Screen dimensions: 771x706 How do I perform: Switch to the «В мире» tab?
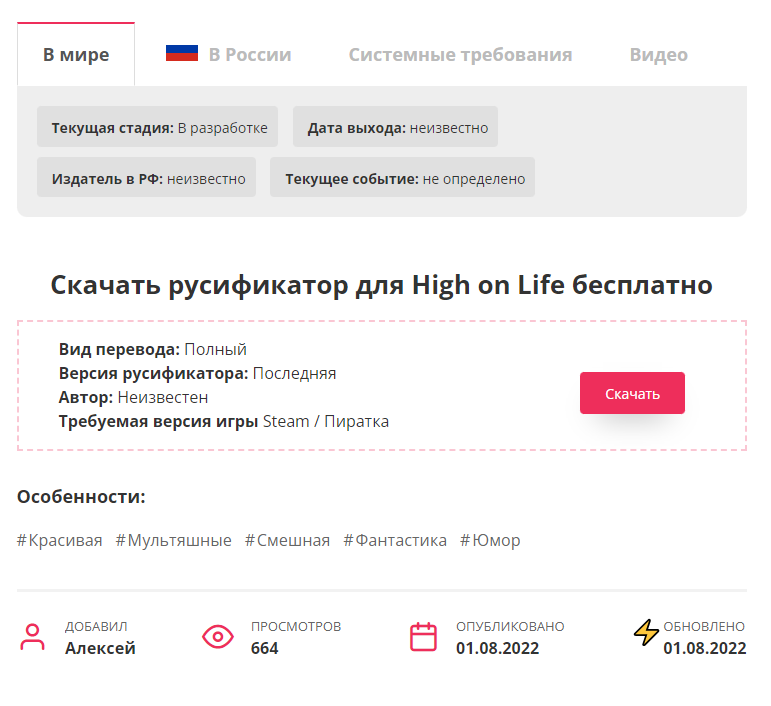(76, 55)
